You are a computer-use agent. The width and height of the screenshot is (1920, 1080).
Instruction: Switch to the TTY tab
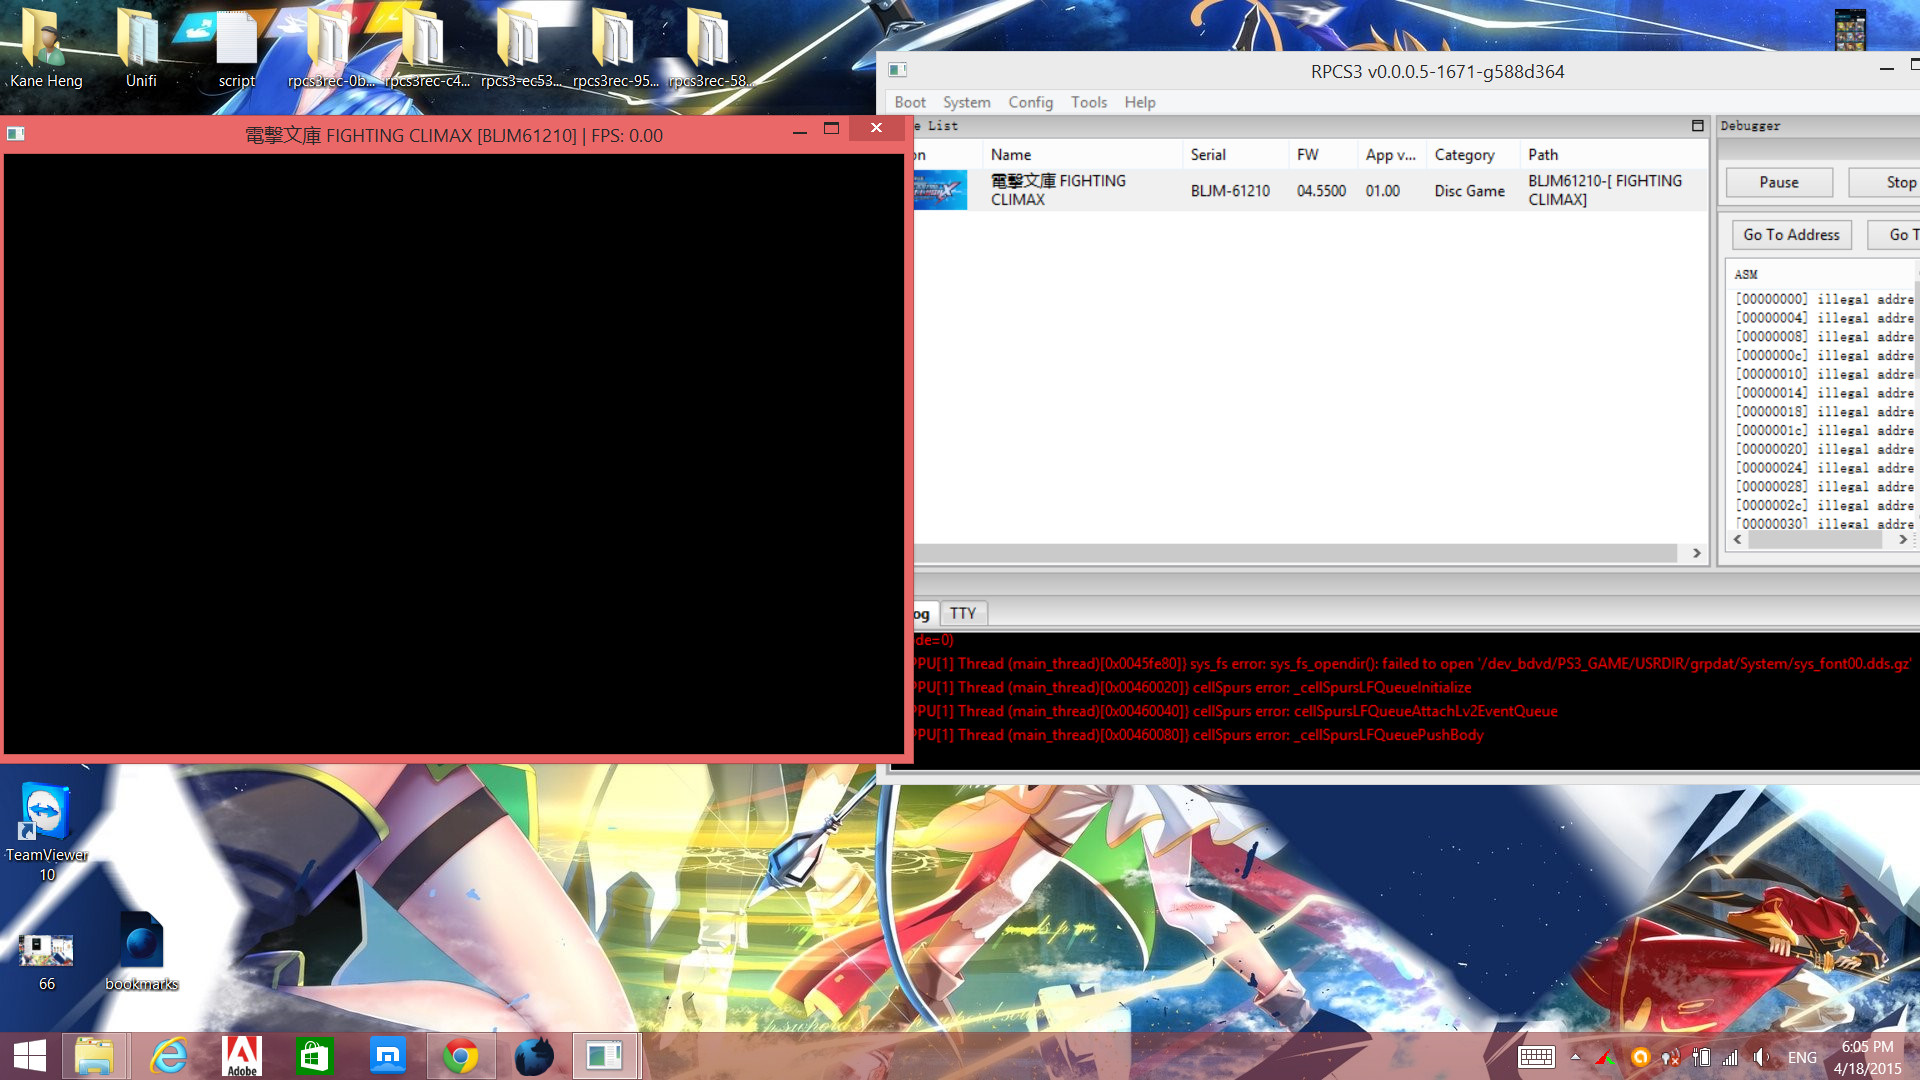tap(962, 613)
